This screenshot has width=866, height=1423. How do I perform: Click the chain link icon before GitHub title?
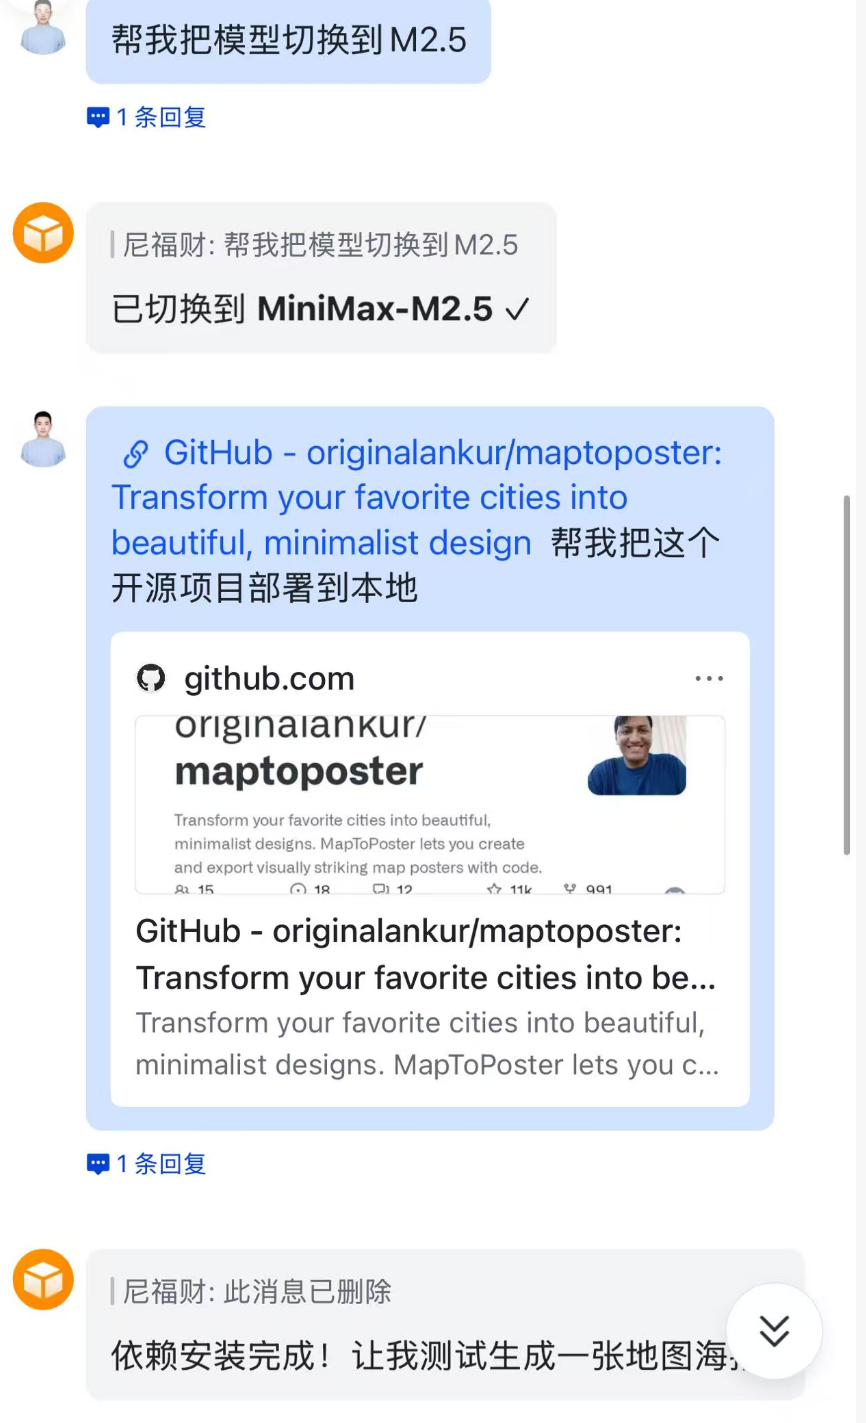[x=135, y=454]
